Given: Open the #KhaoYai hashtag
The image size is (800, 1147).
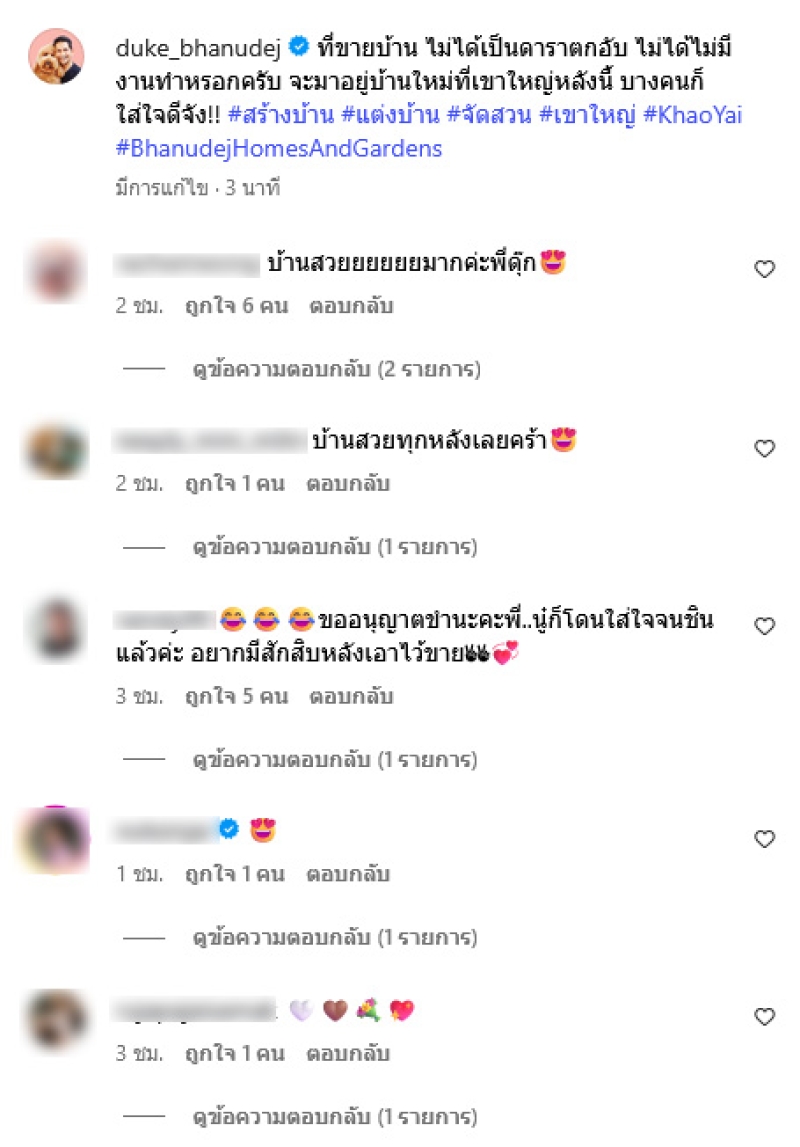Looking at the screenshot, I should click(693, 115).
